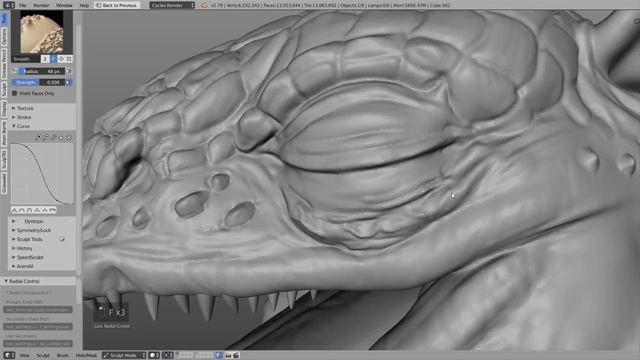Click the Primary Data Path field
The width and height of the screenshot is (640, 360).
click(38, 310)
